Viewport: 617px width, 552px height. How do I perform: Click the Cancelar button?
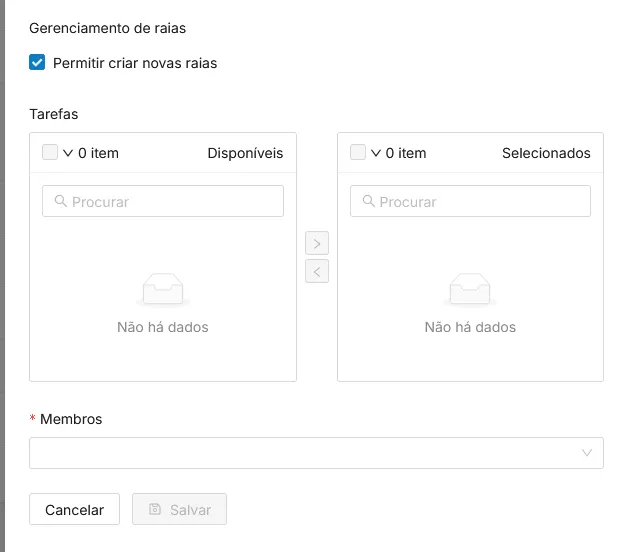point(74,509)
